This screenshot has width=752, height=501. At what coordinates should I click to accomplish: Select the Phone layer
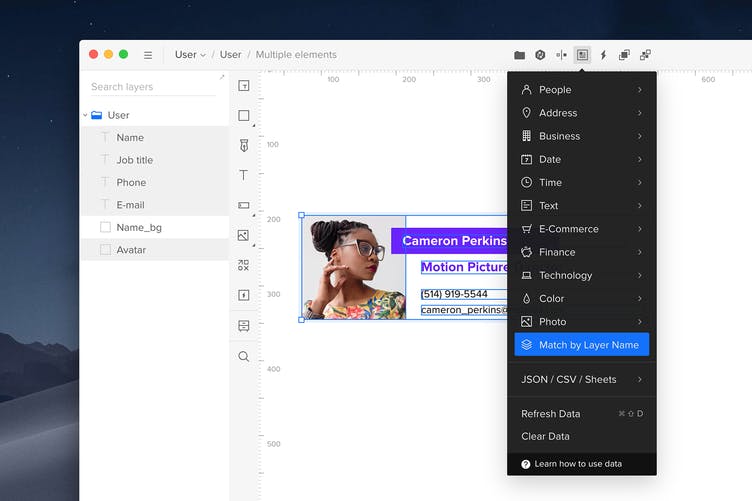click(154, 183)
